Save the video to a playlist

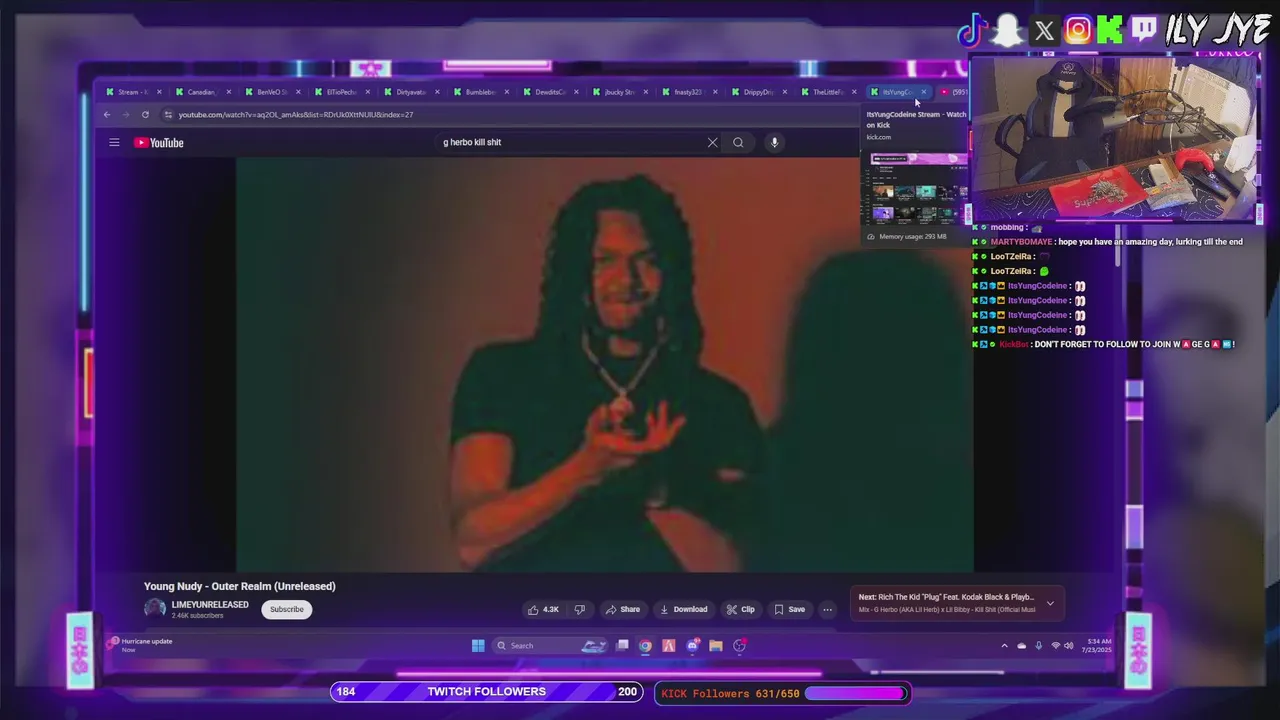pos(789,609)
